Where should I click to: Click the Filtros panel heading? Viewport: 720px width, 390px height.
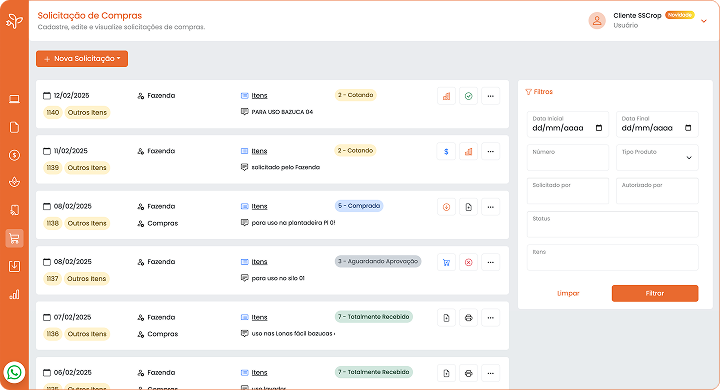[x=539, y=92]
